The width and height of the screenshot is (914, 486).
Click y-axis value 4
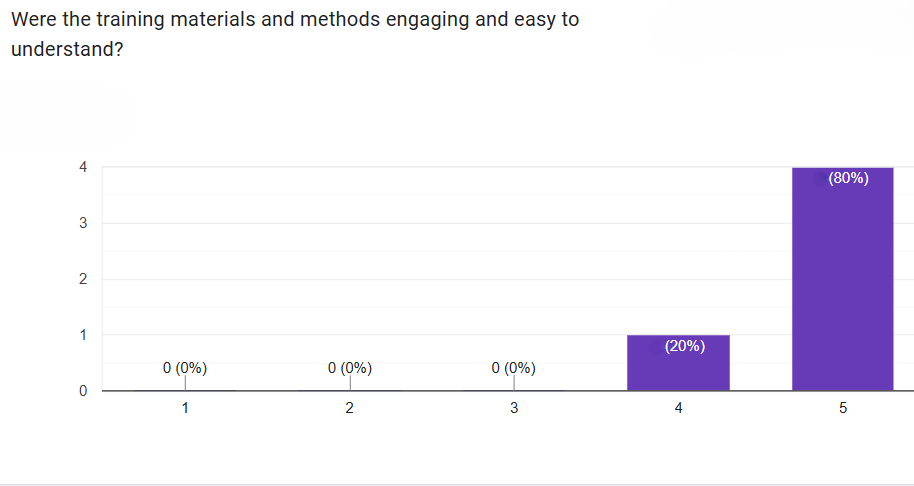(x=83, y=167)
